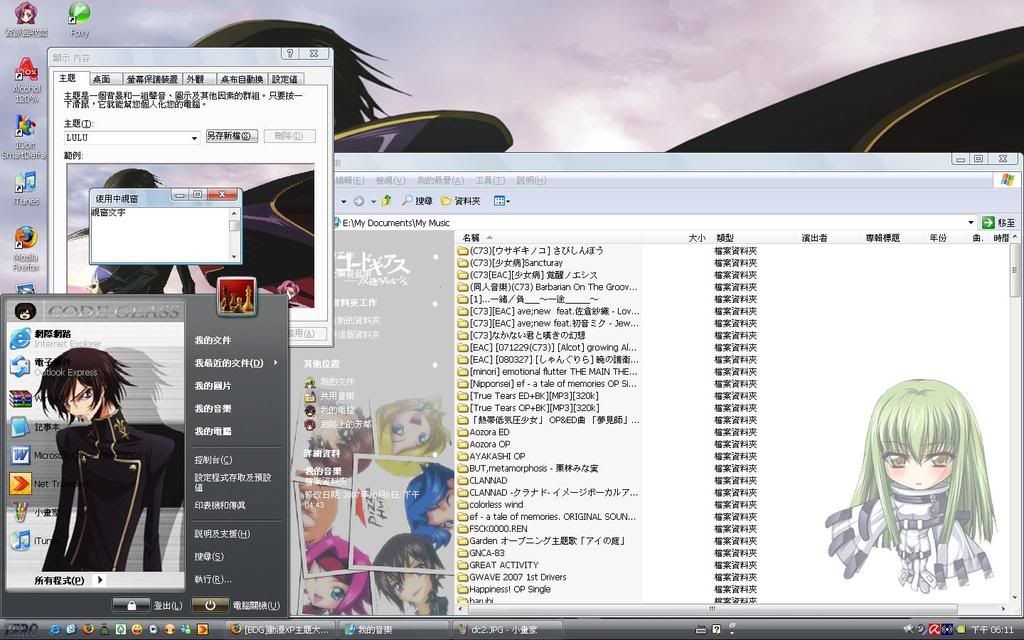Open 執行(R)... from Start menu
1024x640 pixels.
tap(213, 579)
